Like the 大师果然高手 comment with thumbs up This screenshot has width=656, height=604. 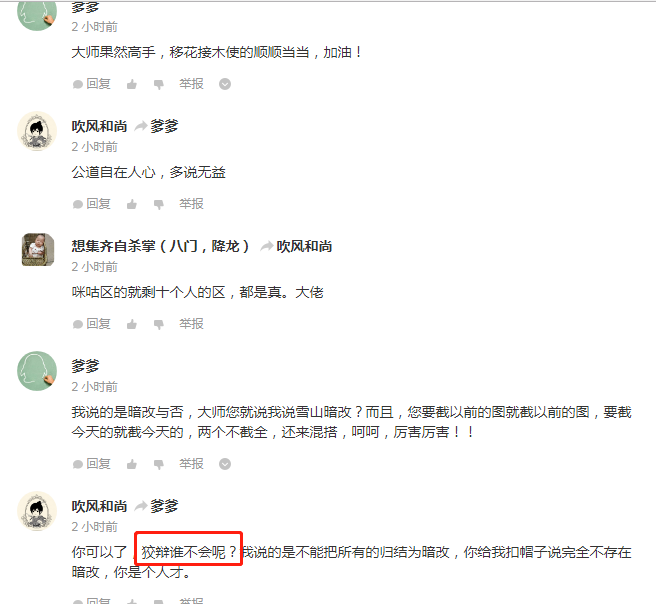coord(132,84)
